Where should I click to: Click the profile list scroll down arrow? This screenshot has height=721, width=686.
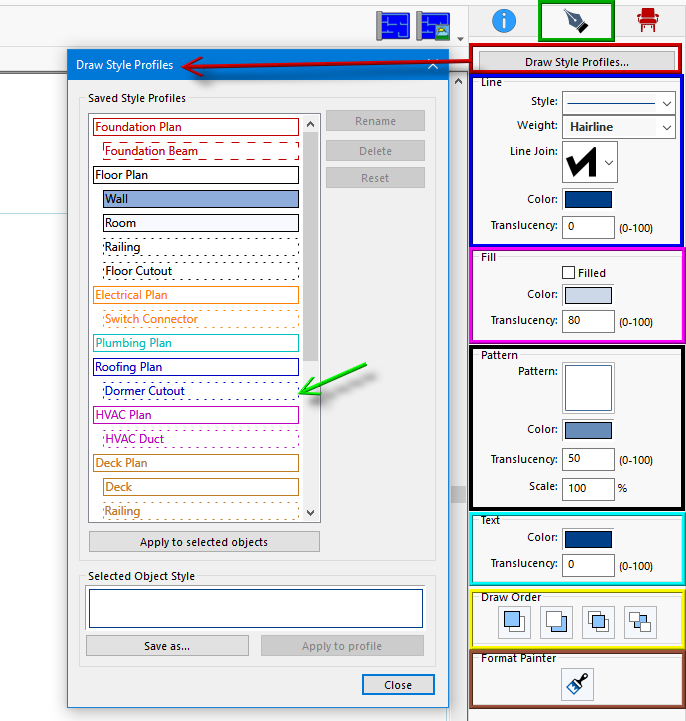[311, 512]
